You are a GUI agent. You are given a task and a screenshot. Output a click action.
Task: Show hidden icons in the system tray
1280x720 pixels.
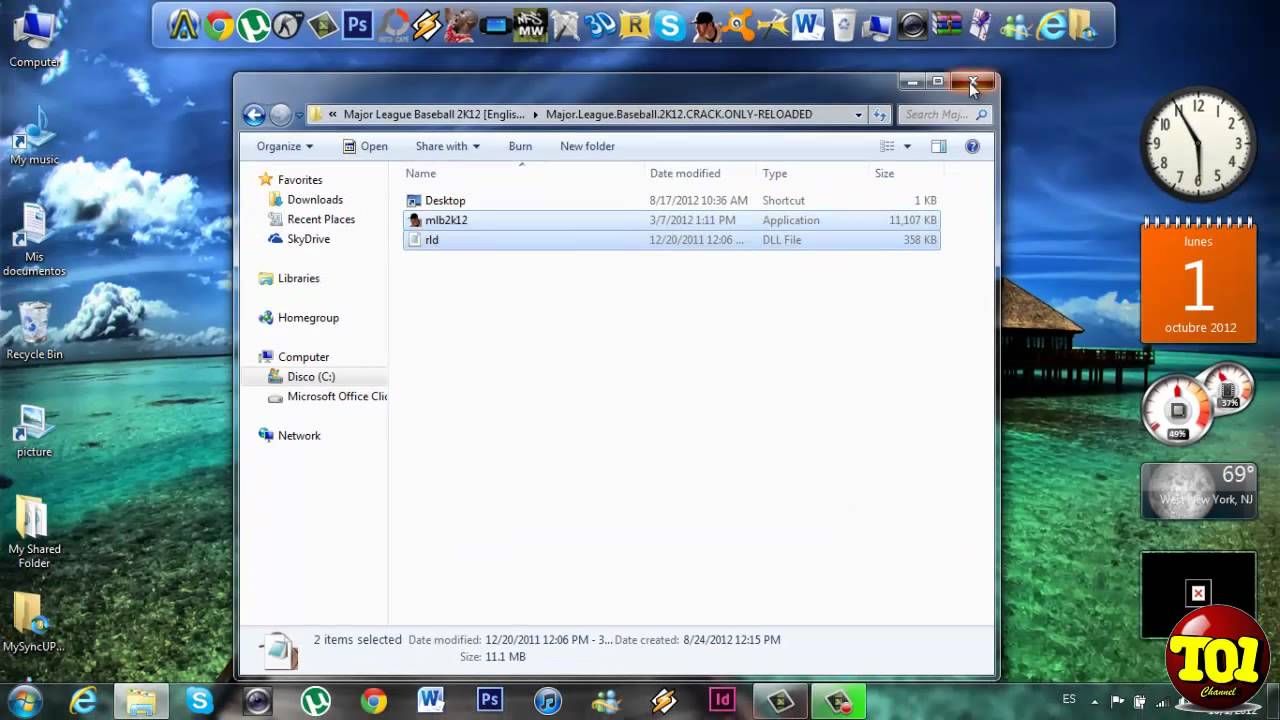(x=1095, y=701)
